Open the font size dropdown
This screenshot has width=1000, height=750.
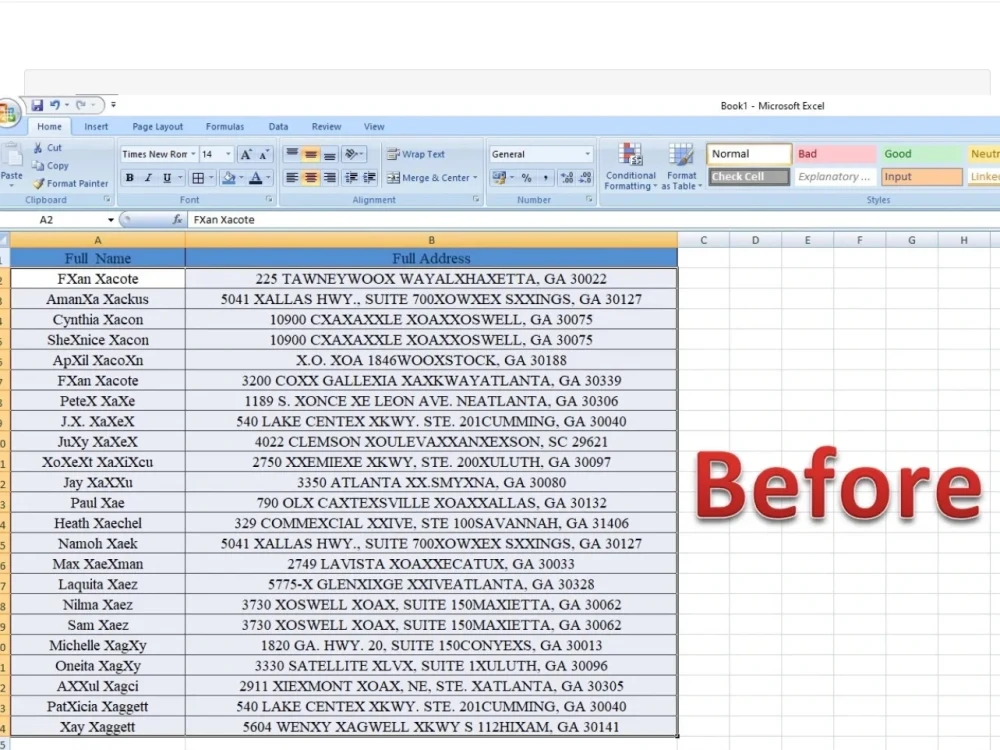(228, 154)
